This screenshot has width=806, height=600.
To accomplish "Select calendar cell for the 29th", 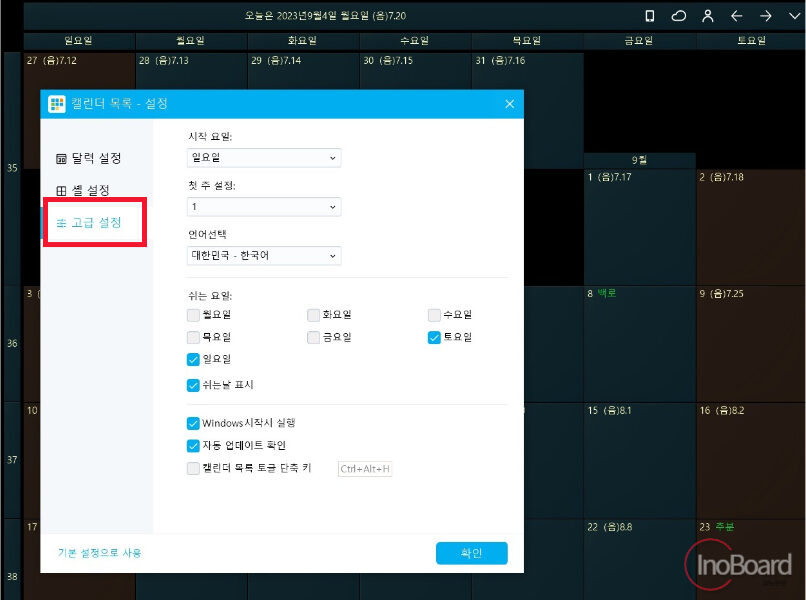I will click(x=303, y=71).
